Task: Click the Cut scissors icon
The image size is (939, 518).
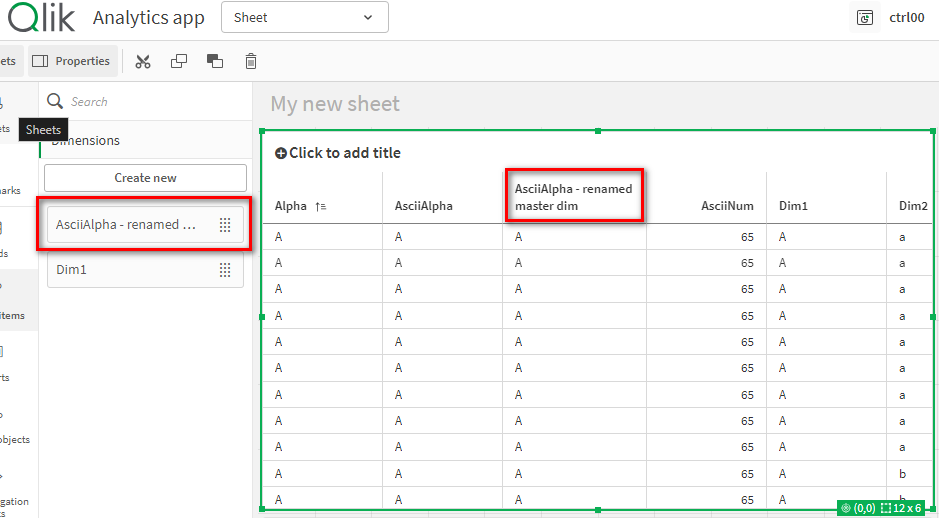Action: tap(143, 62)
